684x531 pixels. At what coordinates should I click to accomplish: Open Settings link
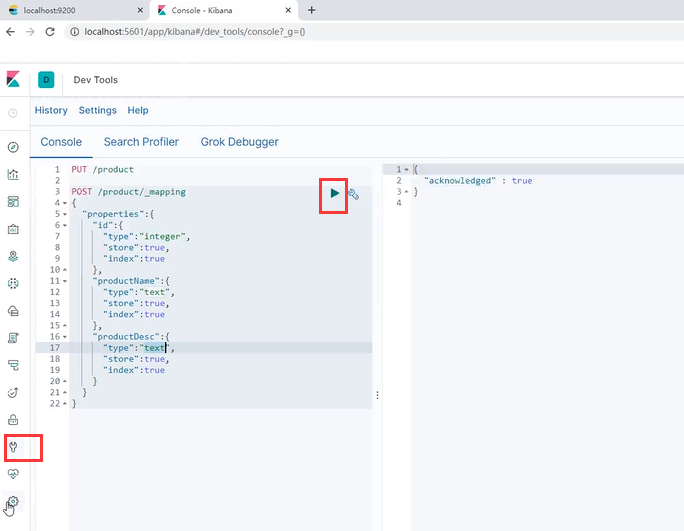click(x=97, y=110)
